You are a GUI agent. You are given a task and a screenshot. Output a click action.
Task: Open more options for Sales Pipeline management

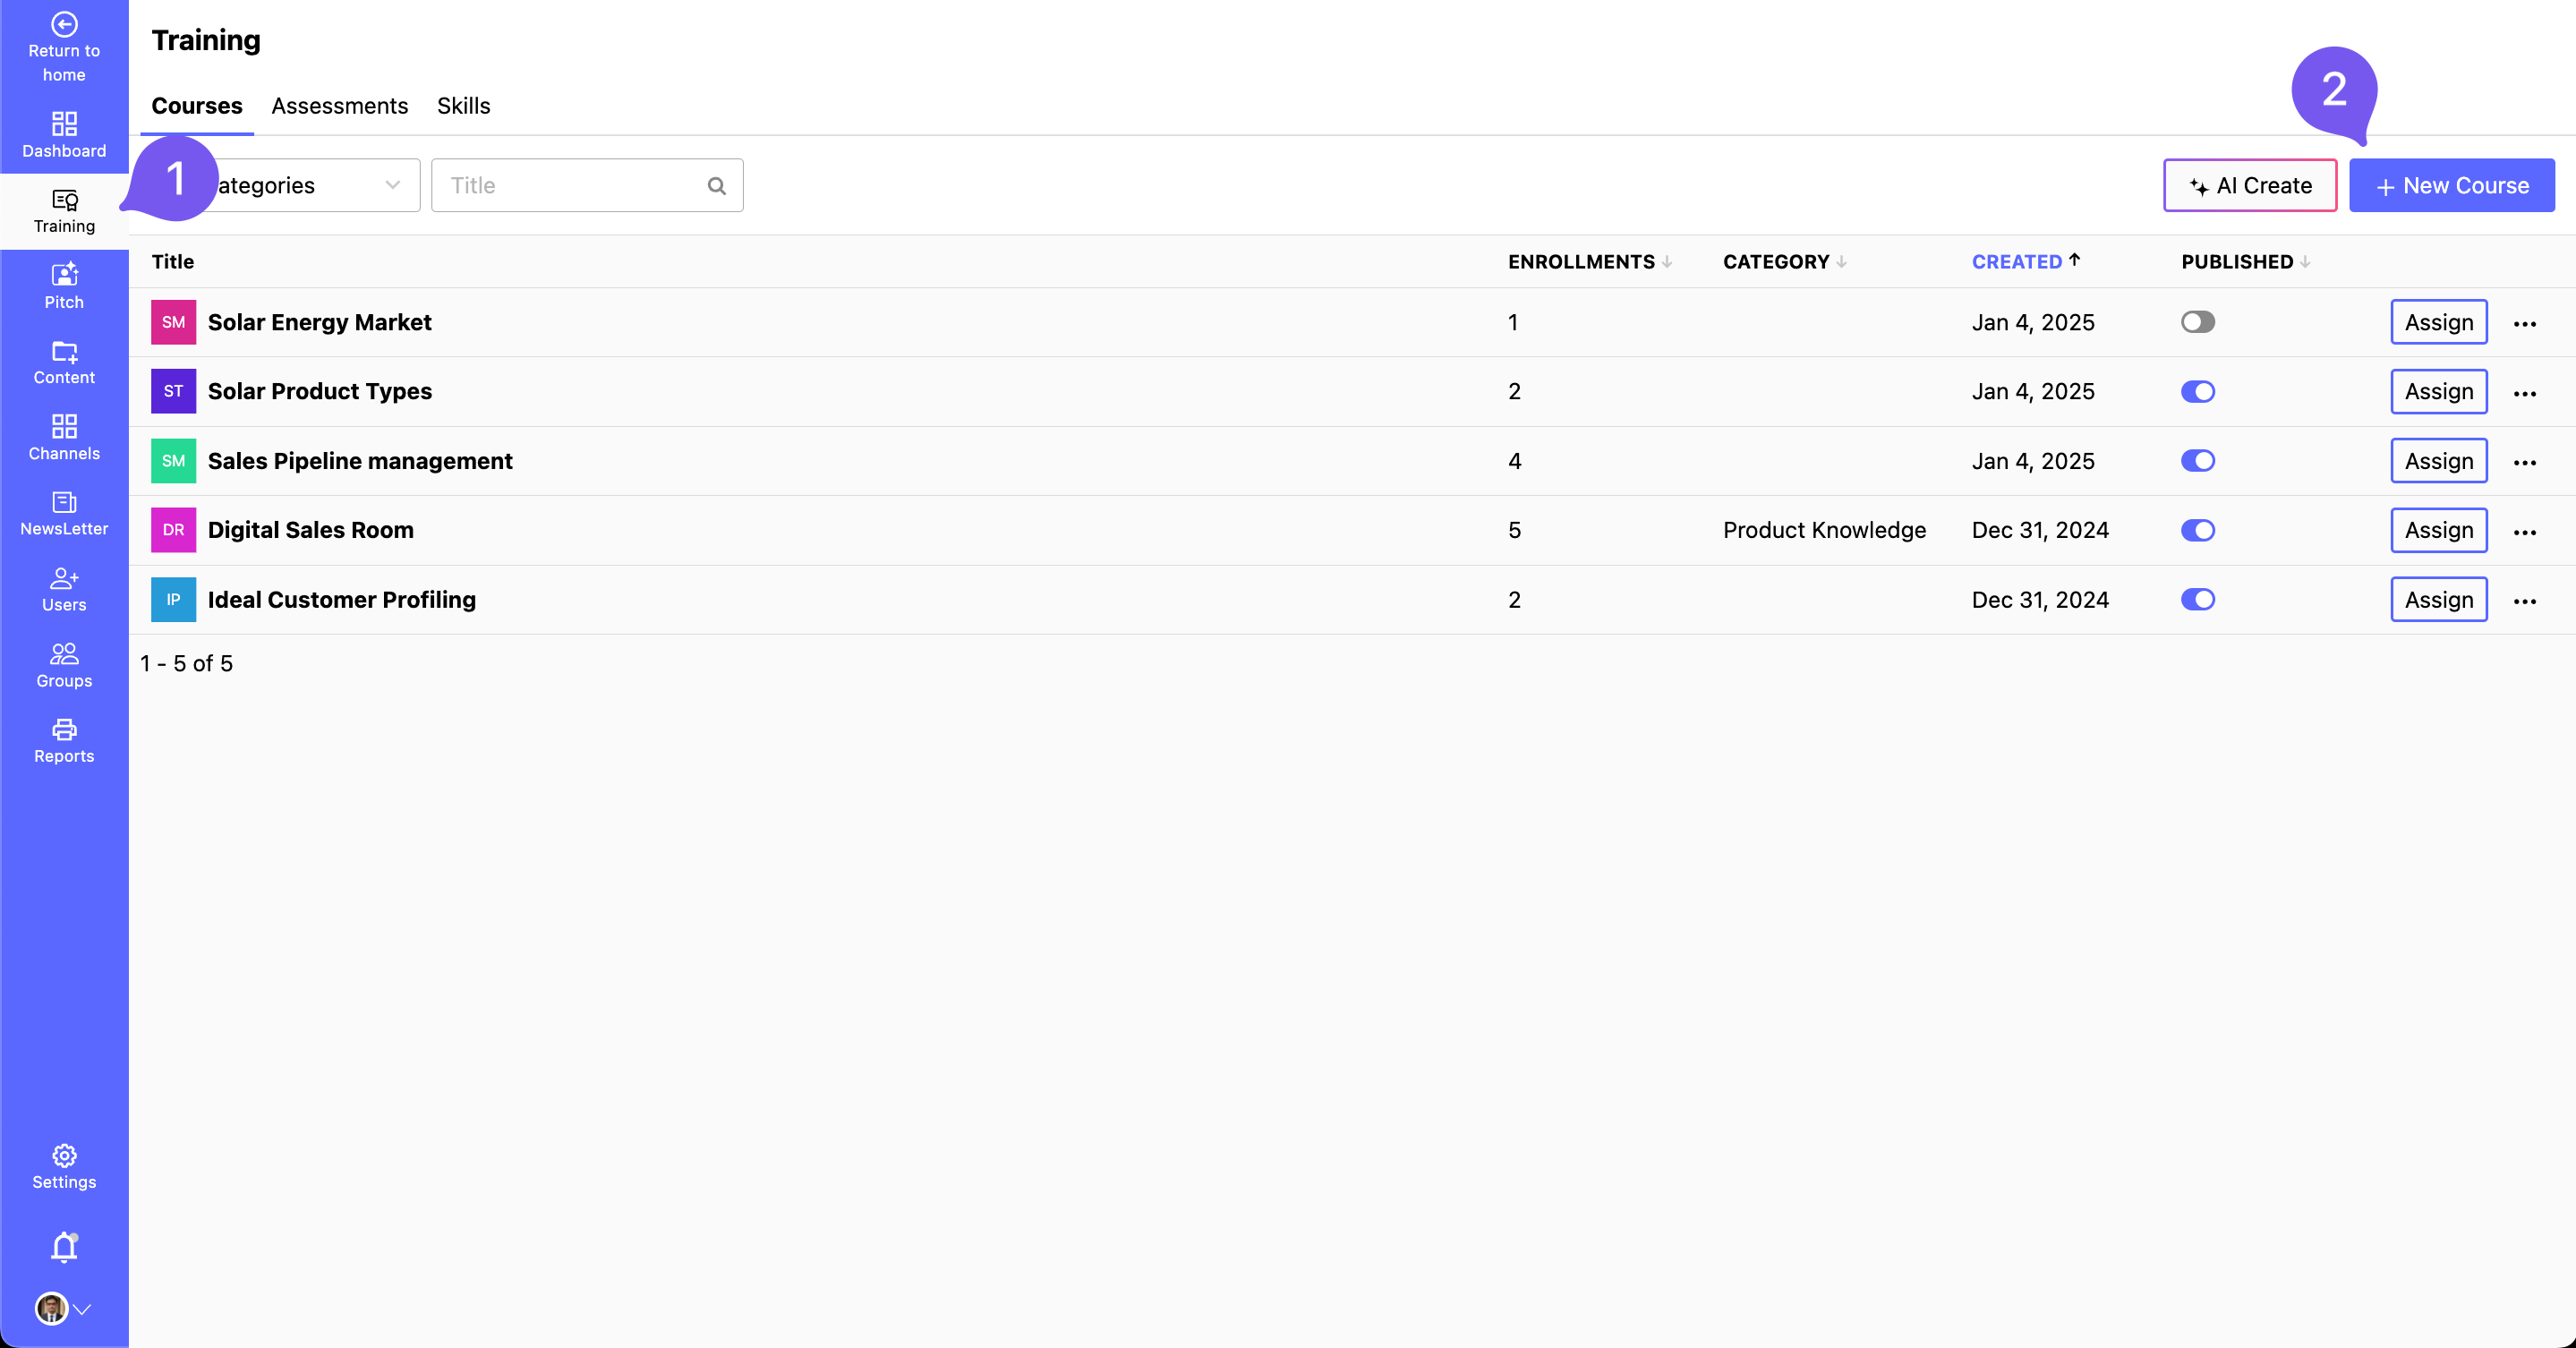[2524, 462]
